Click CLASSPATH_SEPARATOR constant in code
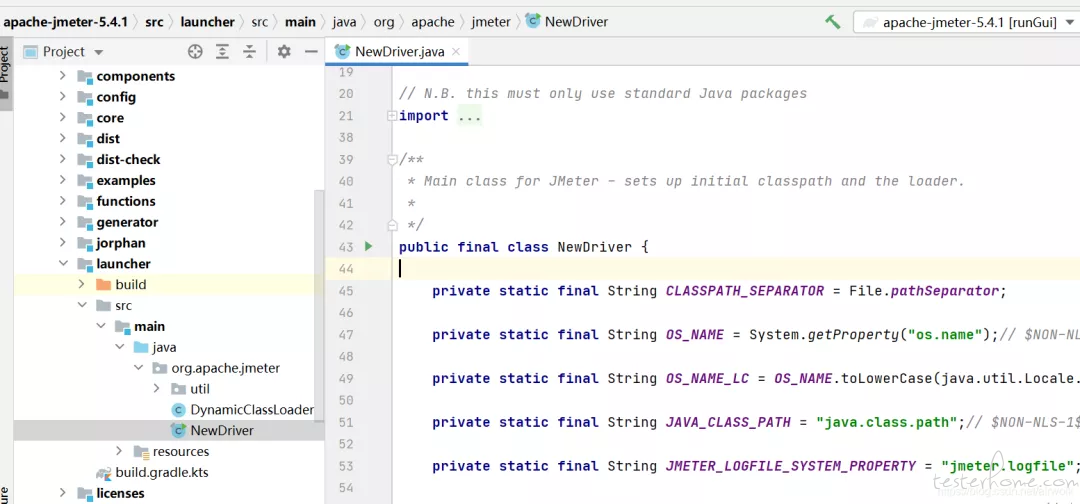This screenshot has height=504, width=1080. 745,291
